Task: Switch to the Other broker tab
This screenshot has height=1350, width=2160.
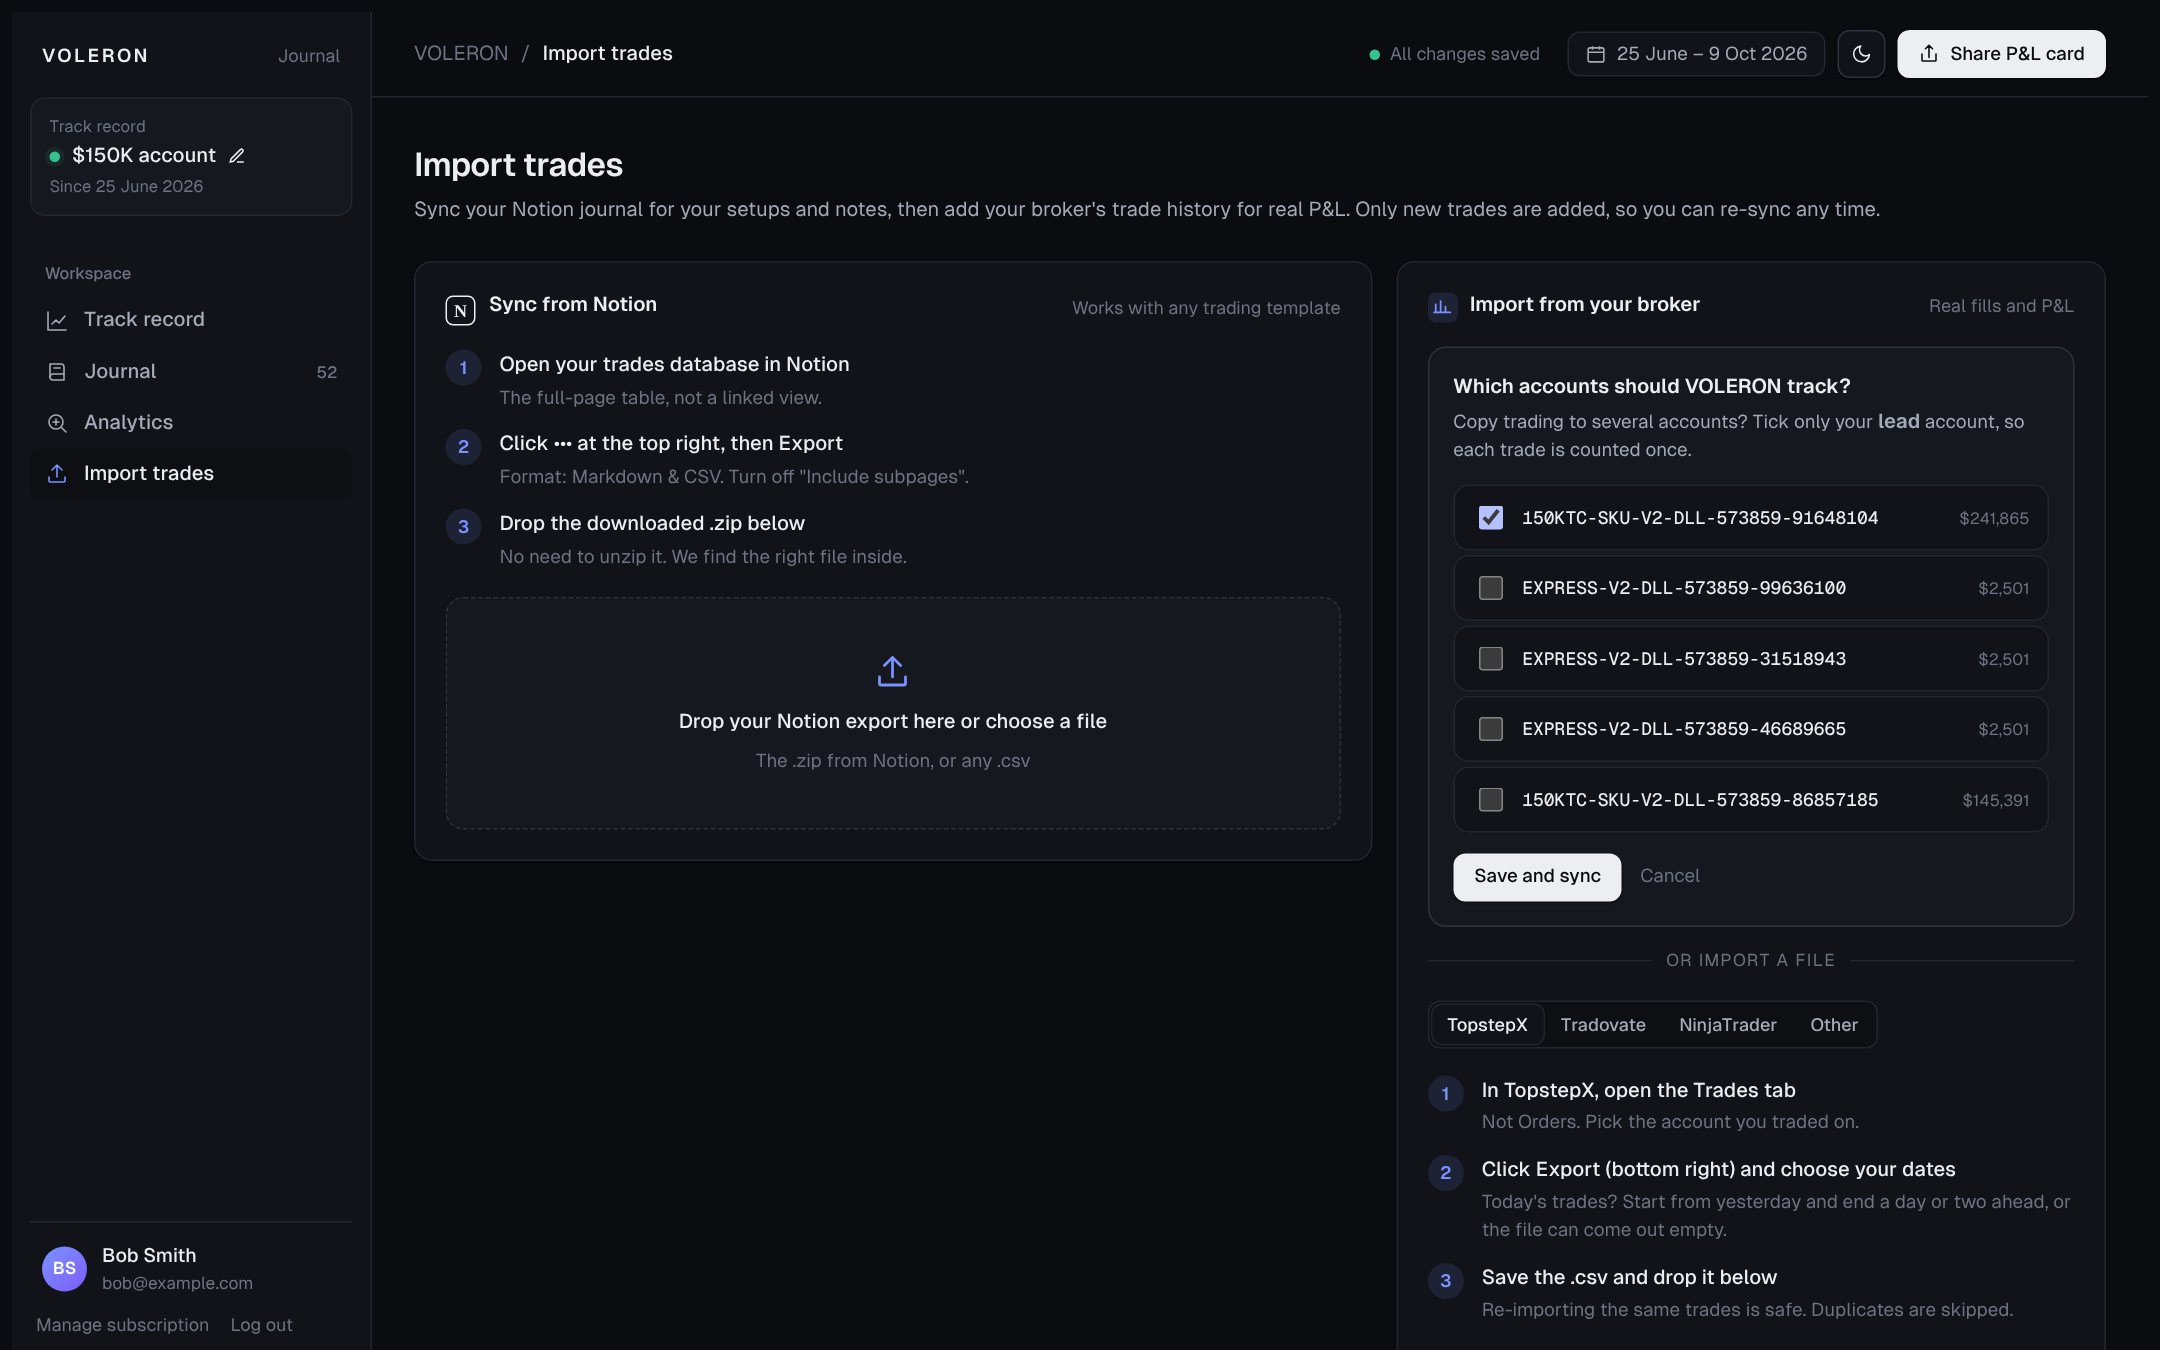Action: (1834, 1025)
